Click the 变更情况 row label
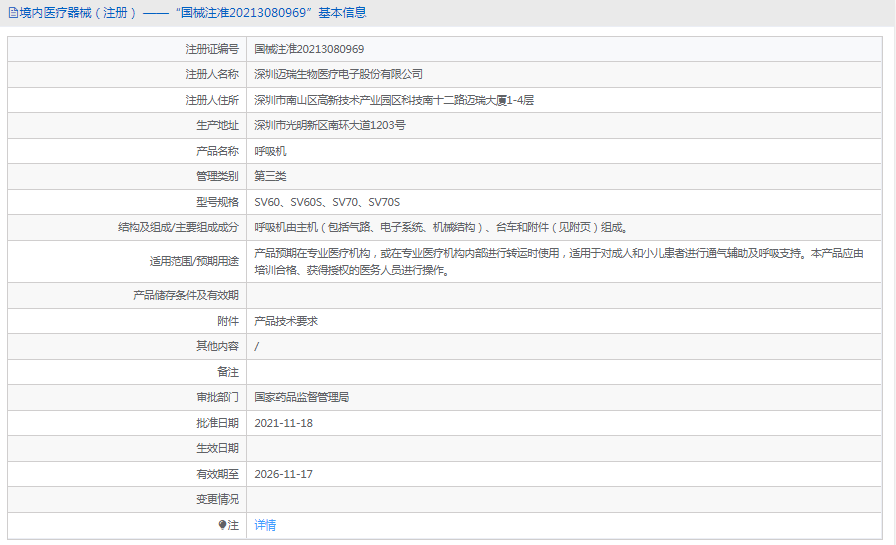This screenshot has width=896, height=545. 217,499
